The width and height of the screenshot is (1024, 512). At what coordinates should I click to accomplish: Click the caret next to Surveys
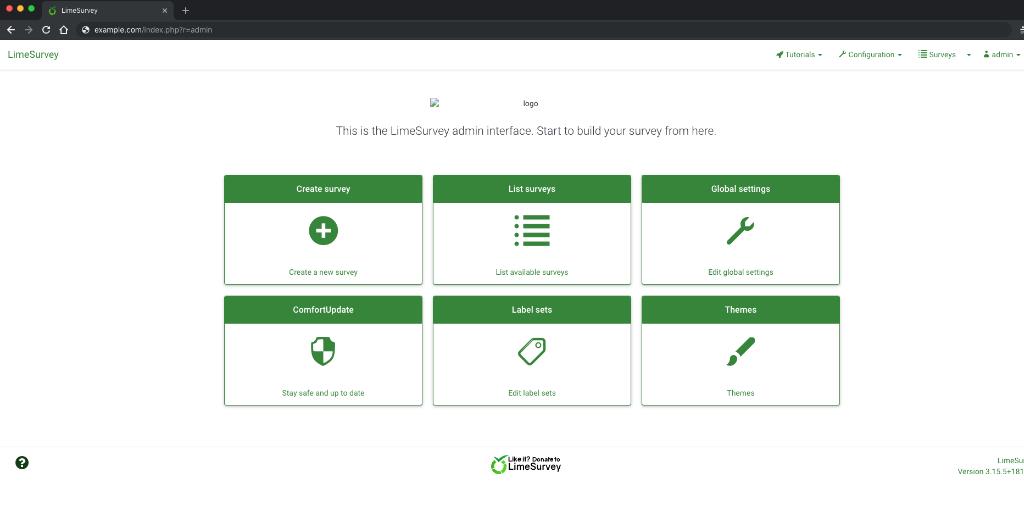point(968,55)
